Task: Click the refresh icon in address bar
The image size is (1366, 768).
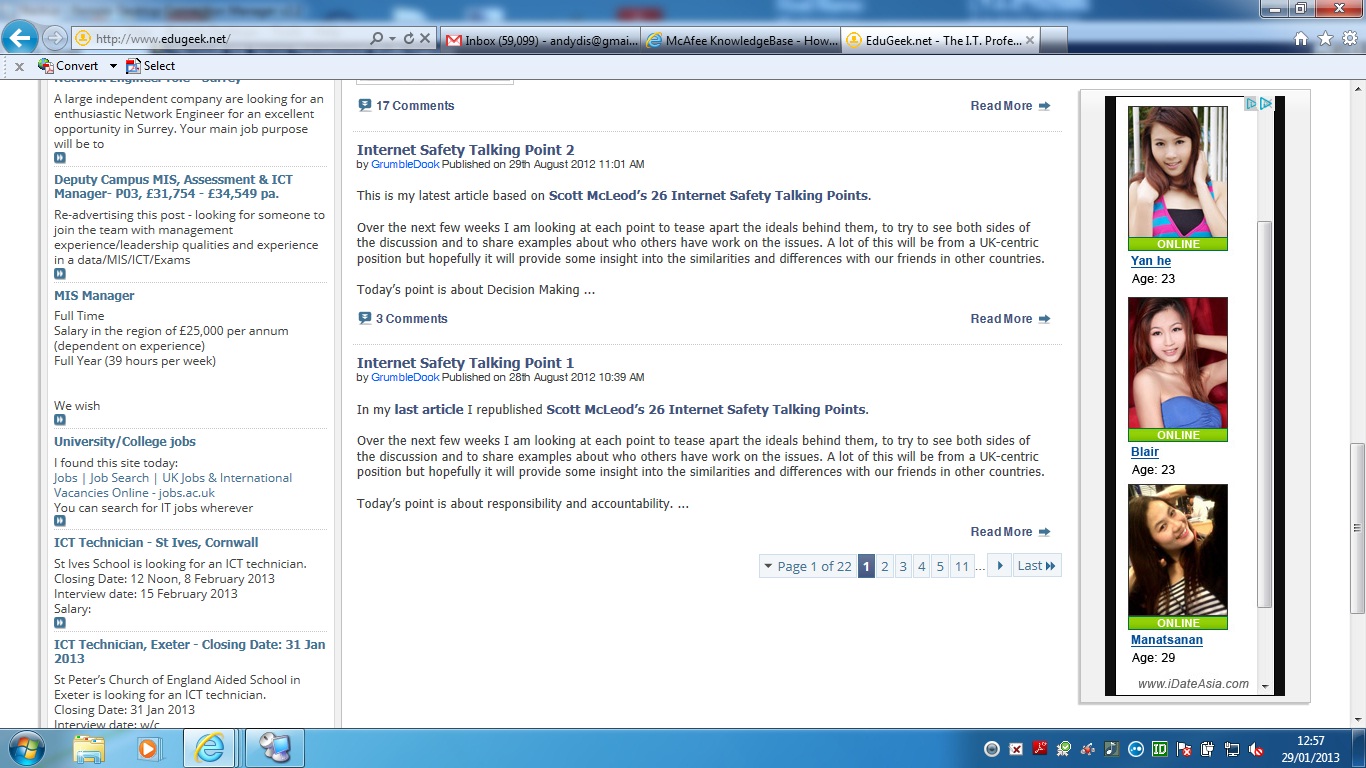Action: pos(408,39)
